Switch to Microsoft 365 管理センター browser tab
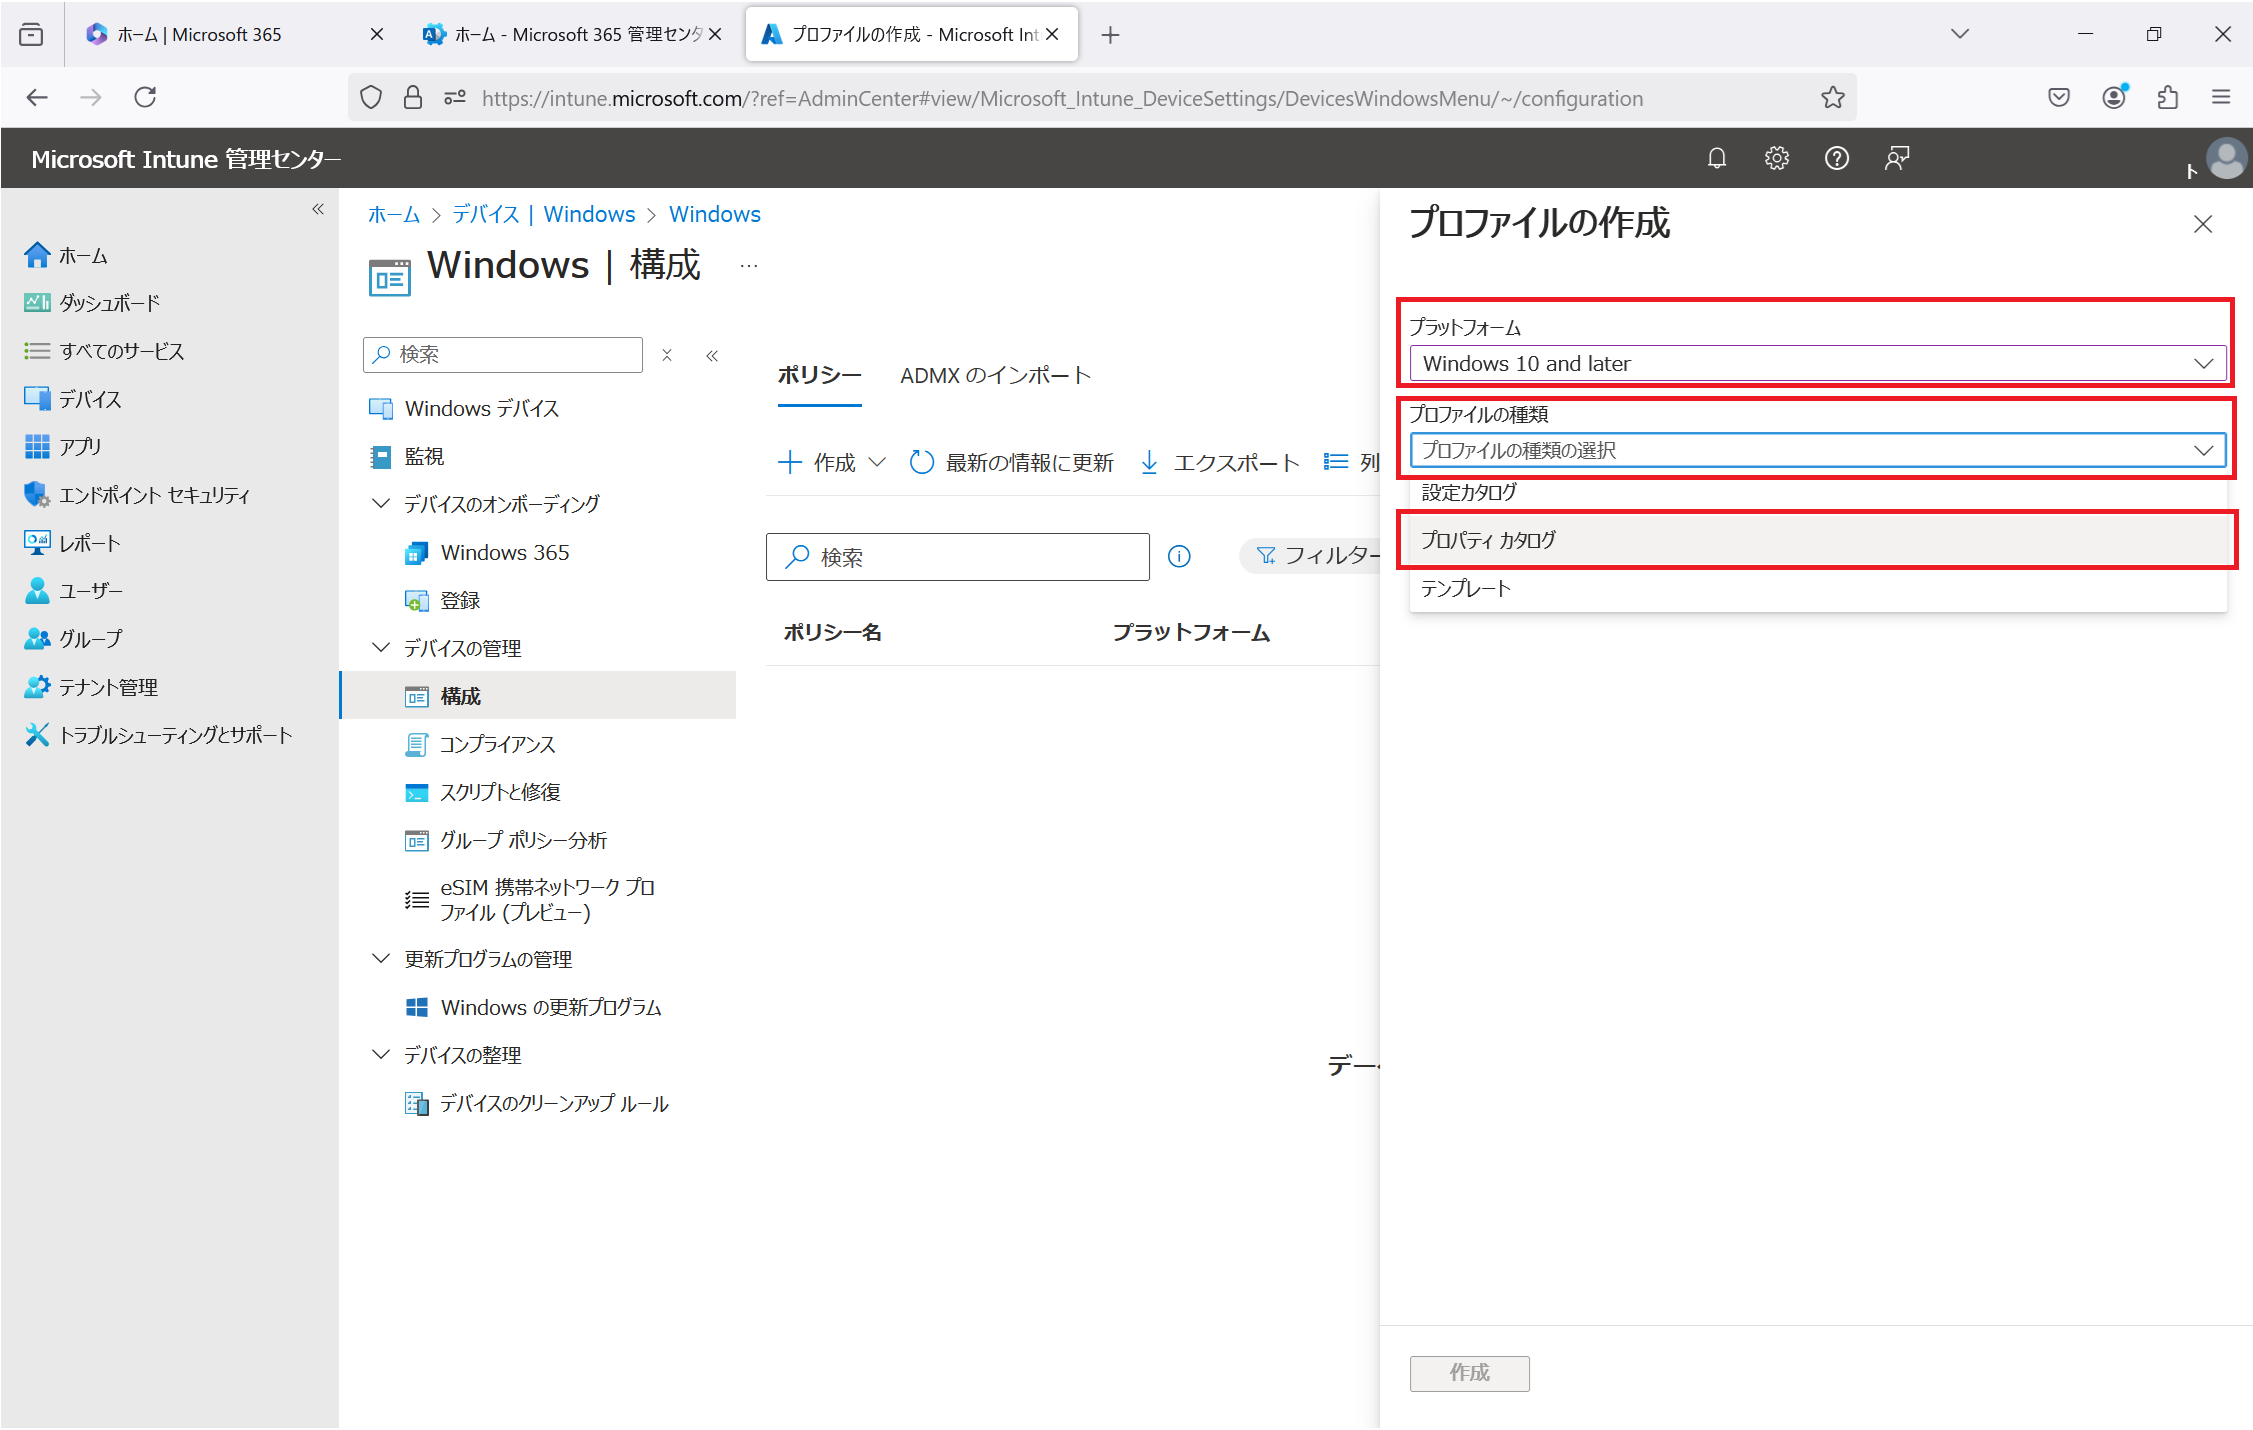This screenshot has height=1430, width=2253. pyautogui.click(x=565, y=34)
